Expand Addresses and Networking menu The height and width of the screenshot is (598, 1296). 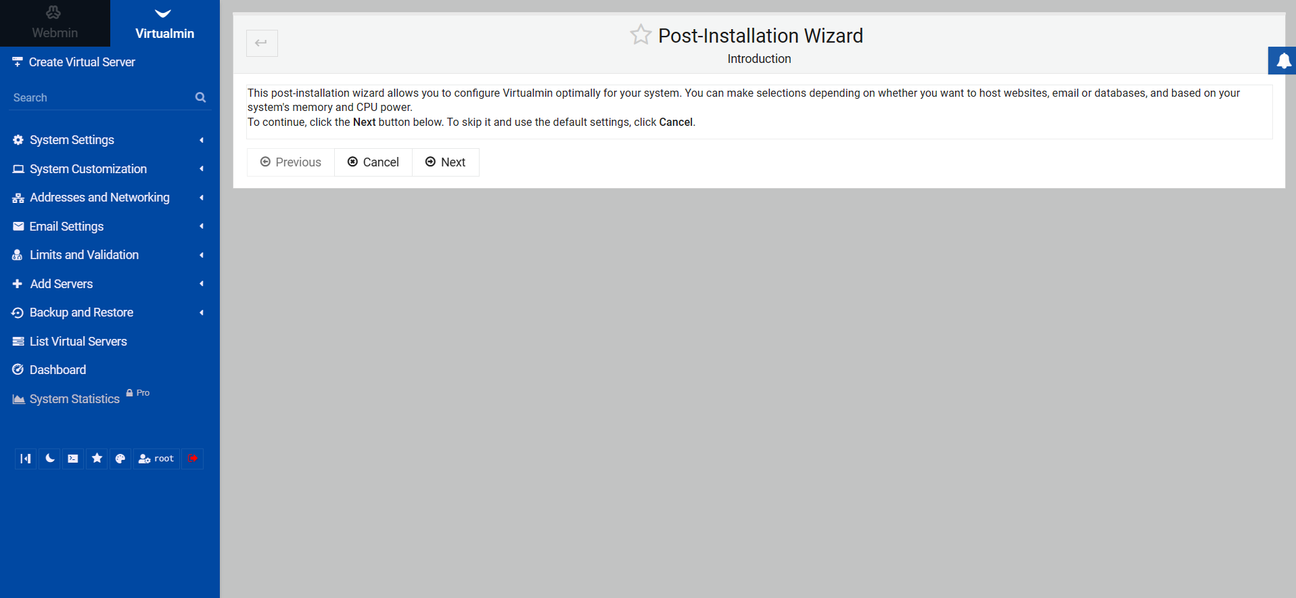[x=99, y=198]
